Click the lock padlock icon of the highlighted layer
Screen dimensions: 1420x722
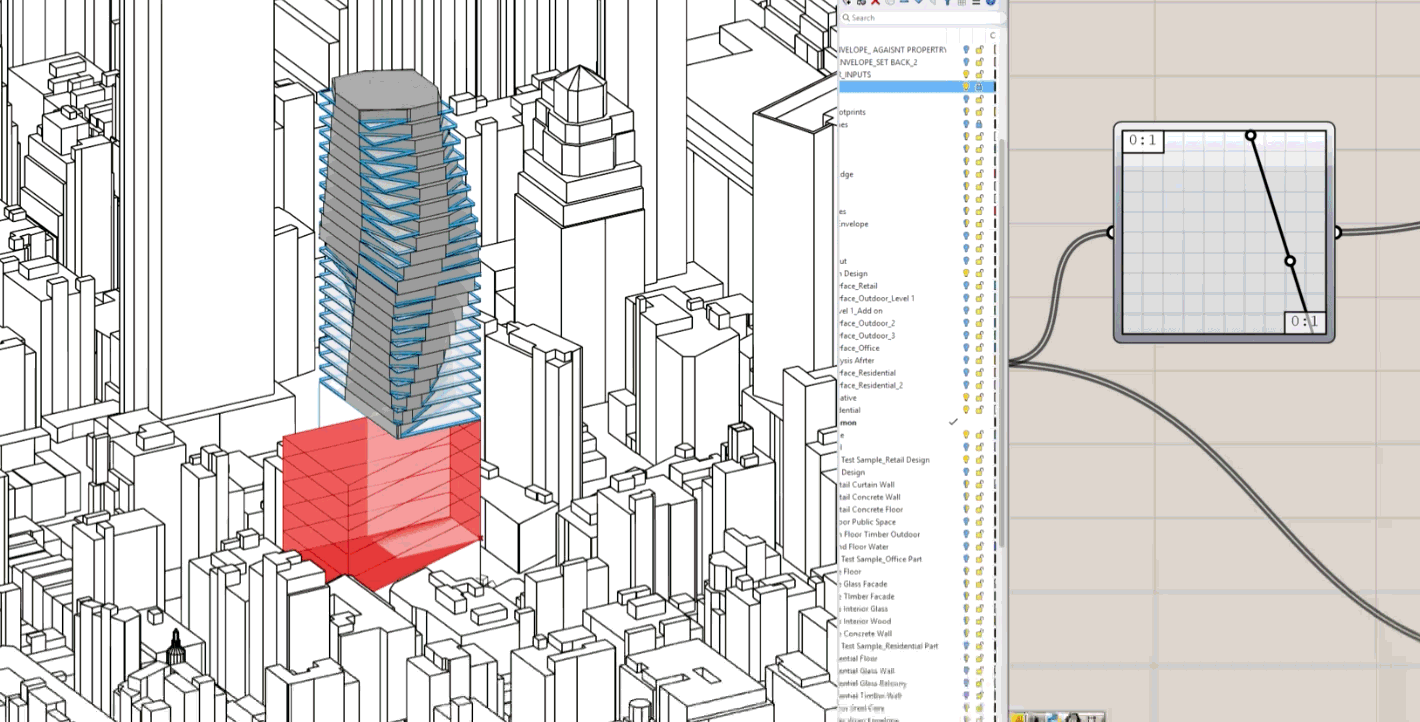(980, 86)
